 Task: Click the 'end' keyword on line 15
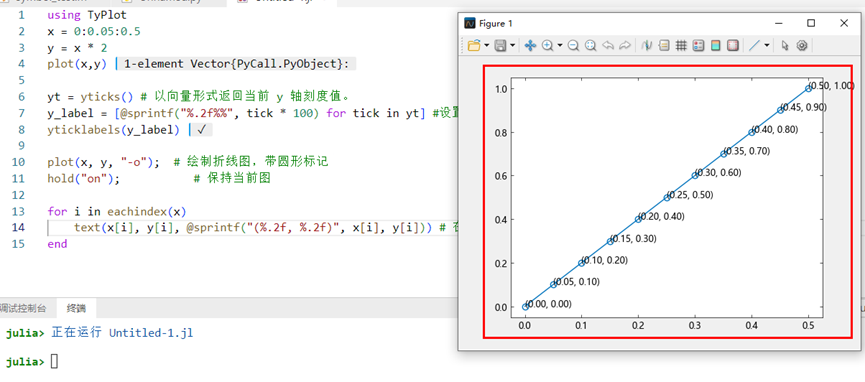click(57, 244)
